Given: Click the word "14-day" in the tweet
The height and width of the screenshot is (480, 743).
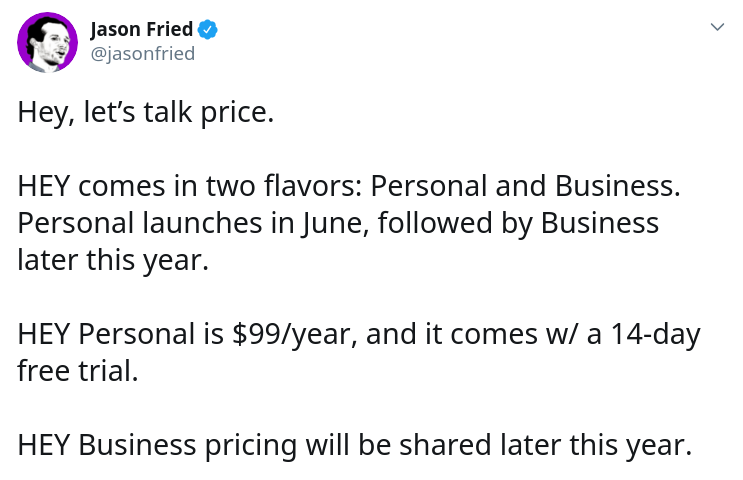Looking at the screenshot, I should click(655, 334).
